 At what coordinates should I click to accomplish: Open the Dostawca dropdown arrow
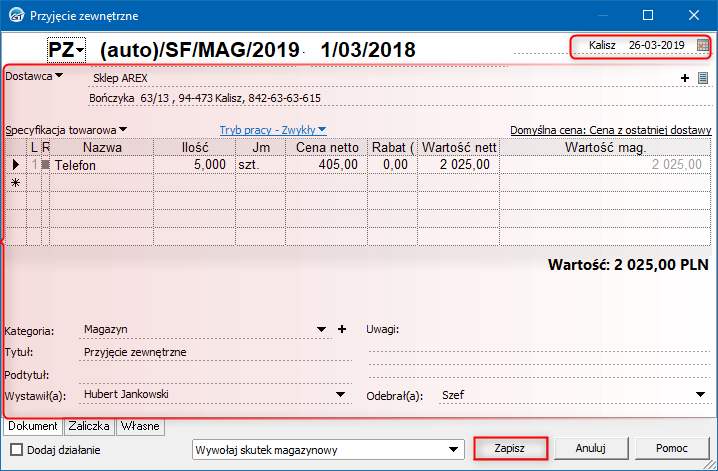click(x=59, y=76)
